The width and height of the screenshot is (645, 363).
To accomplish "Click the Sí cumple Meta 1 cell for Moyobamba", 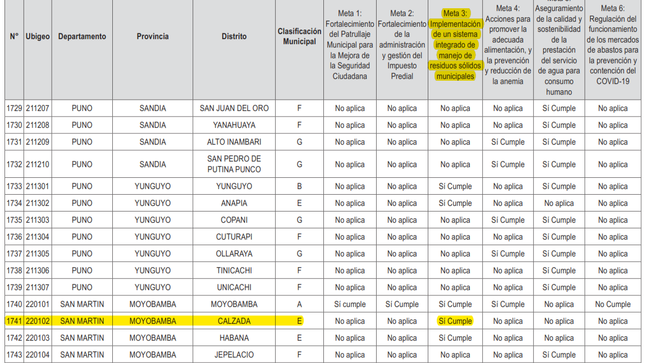I will (350, 304).
